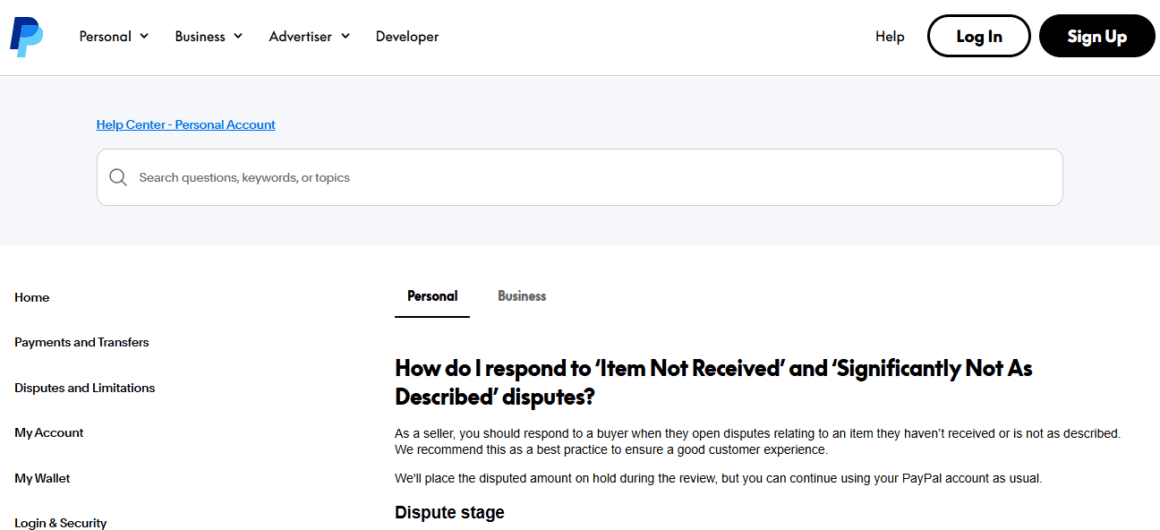Switch to the Business article tab
This screenshot has height=530, width=1160.
click(522, 296)
